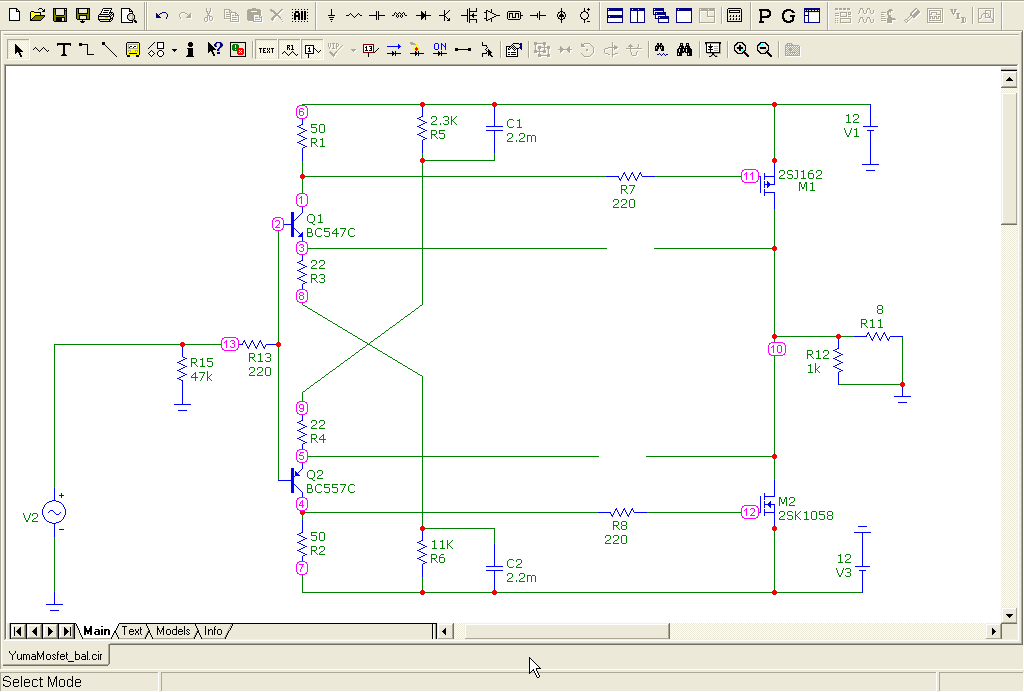
Task: Select YumaMosfet_bal.cir window tab
Action: [56, 655]
